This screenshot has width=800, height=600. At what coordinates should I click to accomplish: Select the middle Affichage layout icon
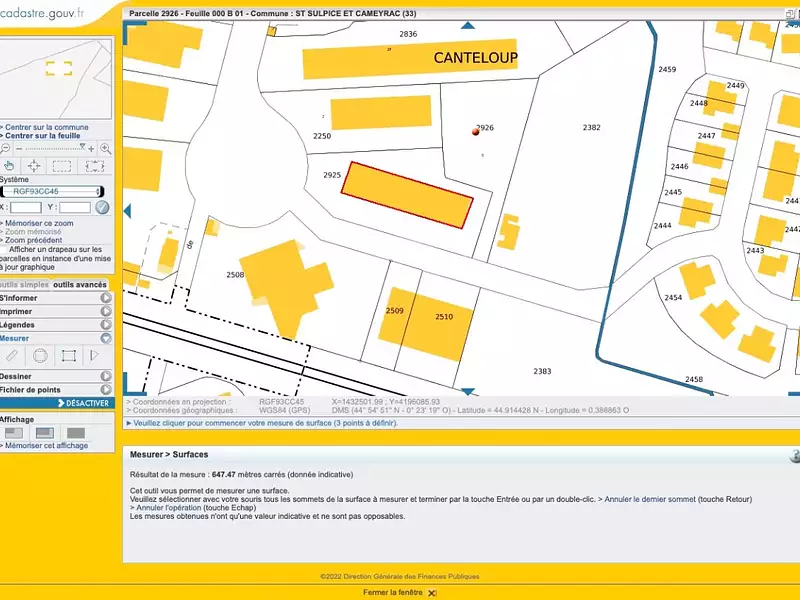pos(45,433)
